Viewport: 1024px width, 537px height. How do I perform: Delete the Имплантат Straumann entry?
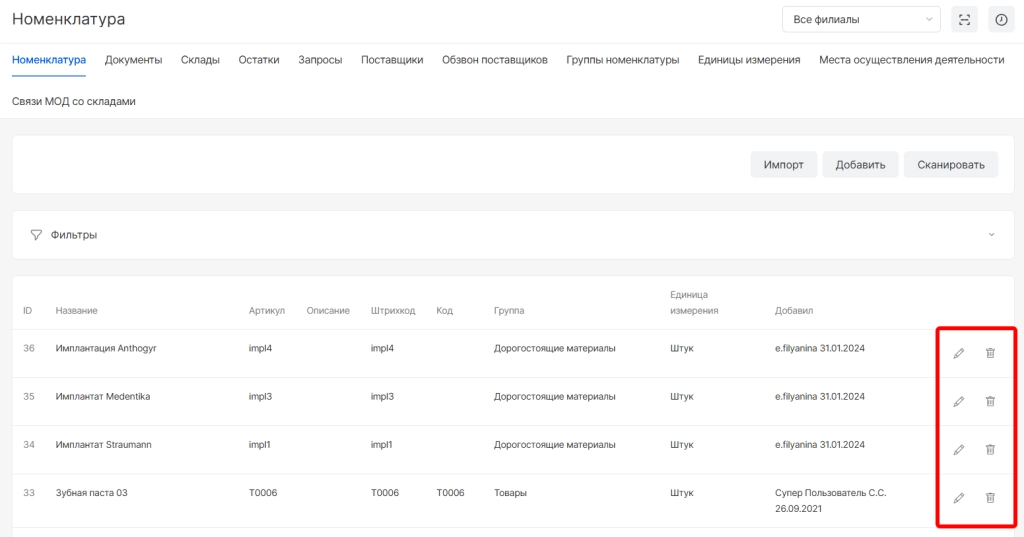coord(990,449)
